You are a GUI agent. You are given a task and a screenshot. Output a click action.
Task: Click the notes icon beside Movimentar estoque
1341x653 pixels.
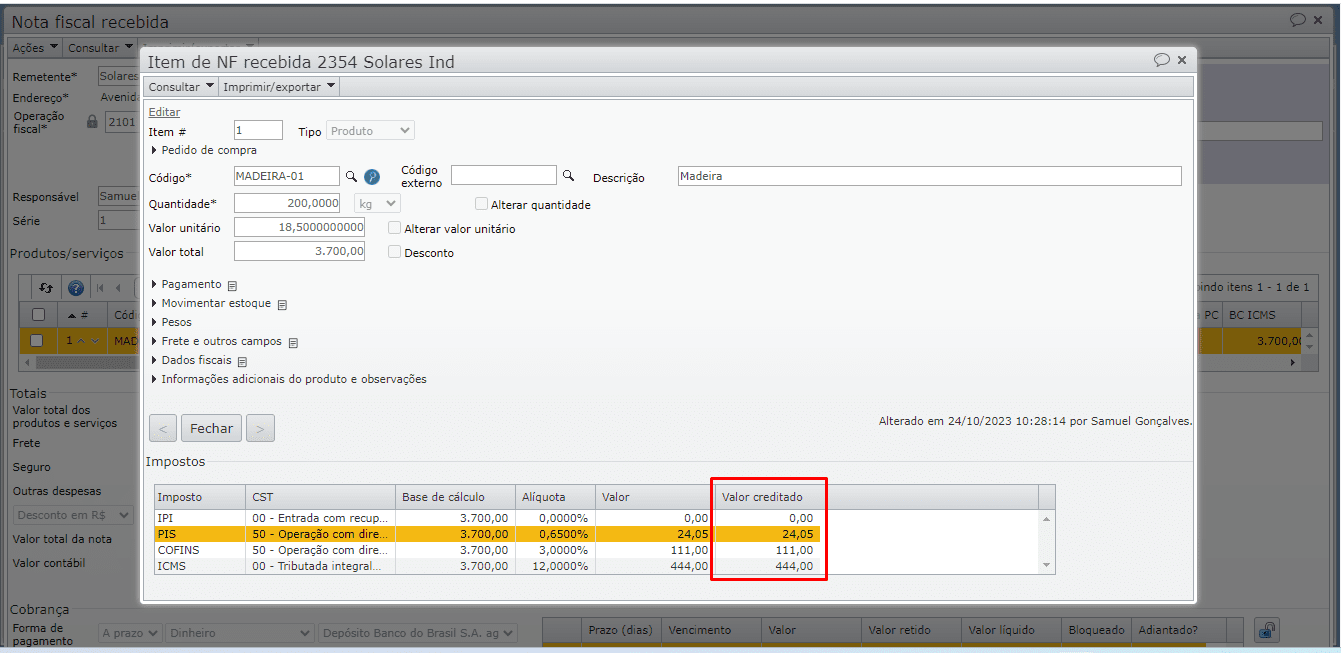tap(282, 304)
